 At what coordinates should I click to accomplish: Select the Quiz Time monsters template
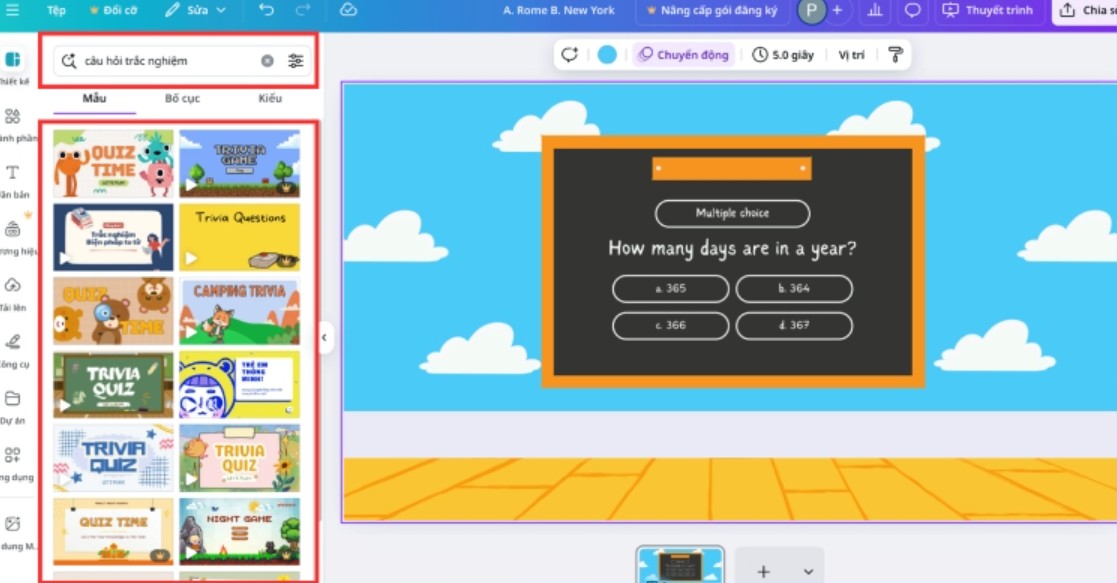pos(113,163)
